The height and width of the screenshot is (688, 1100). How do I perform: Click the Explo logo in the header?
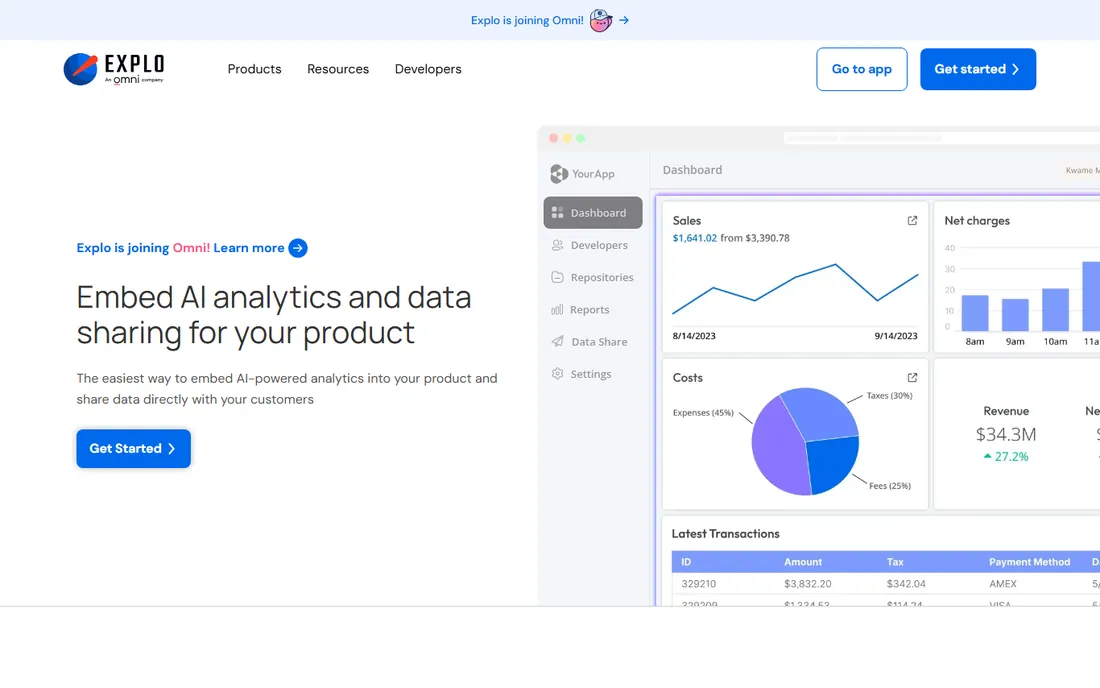(x=114, y=69)
